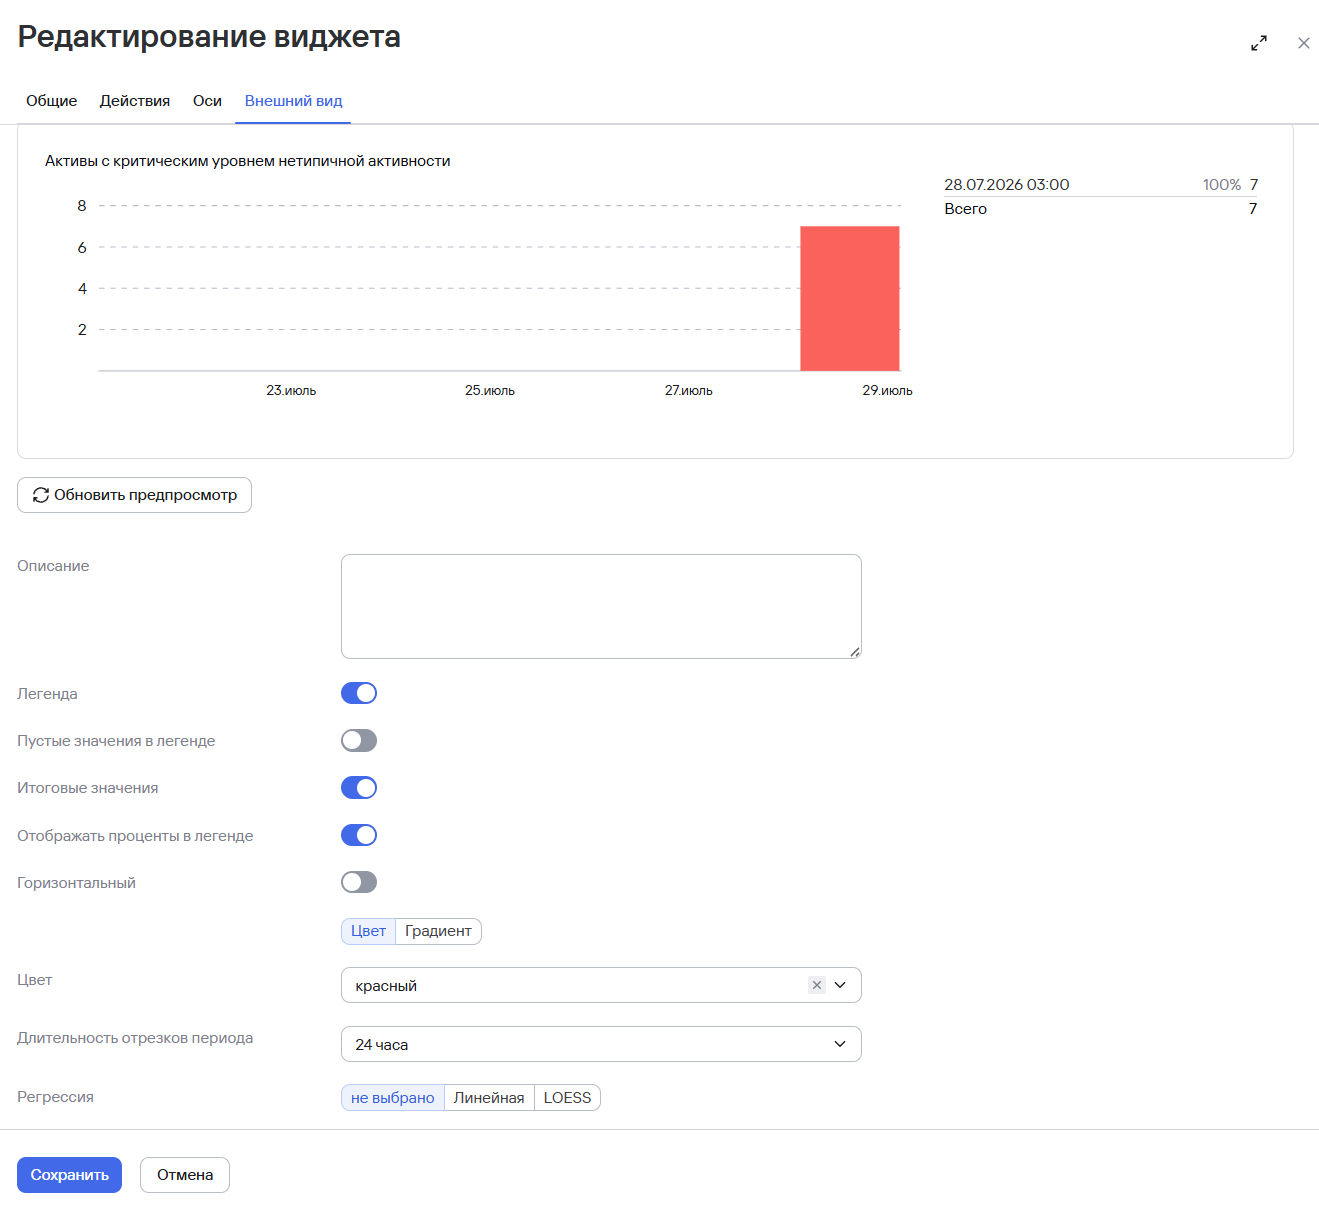Click the 29.июль axis label
This screenshot has width=1319, height=1211.
tap(887, 391)
